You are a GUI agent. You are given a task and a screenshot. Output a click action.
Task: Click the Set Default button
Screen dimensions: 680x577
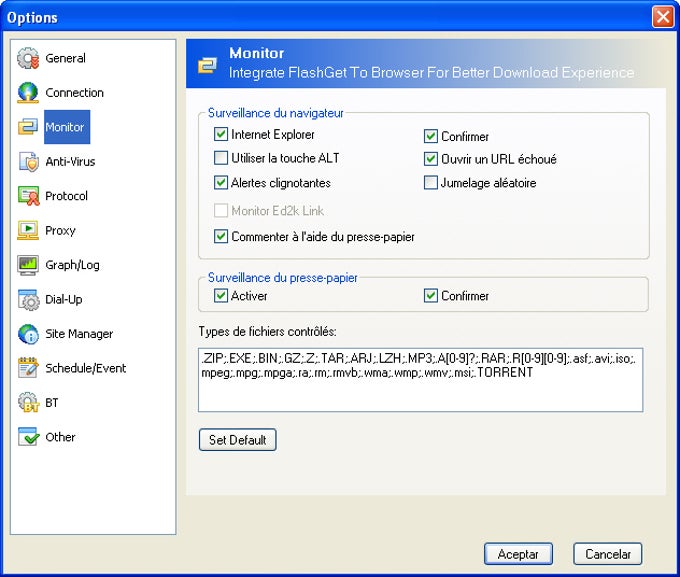[x=238, y=440]
